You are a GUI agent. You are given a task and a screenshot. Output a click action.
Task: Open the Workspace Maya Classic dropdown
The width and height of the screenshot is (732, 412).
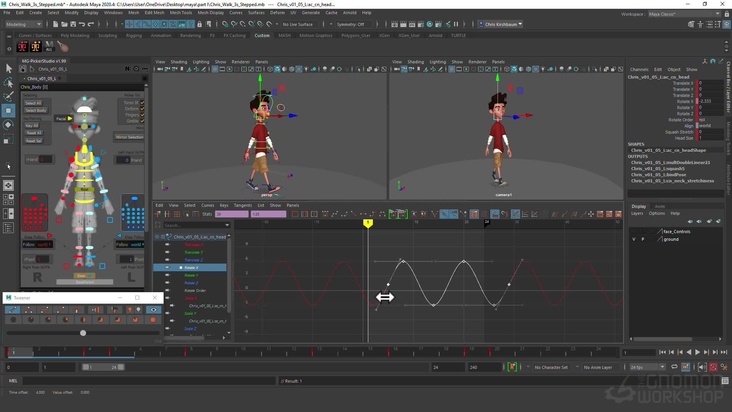(684, 14)
